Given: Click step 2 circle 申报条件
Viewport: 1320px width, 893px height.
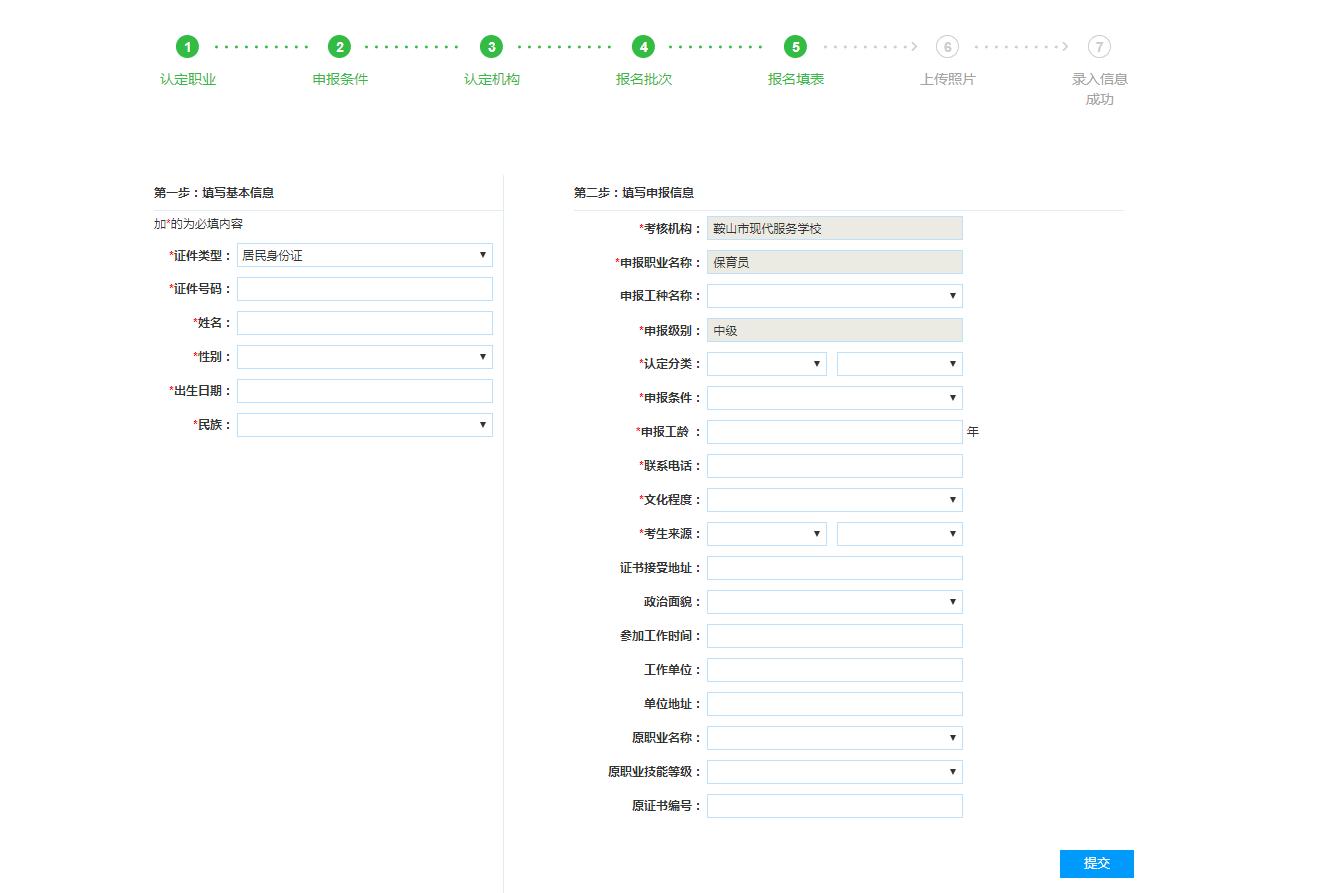Looking at the screenshot, I should (x=340, y=47).
